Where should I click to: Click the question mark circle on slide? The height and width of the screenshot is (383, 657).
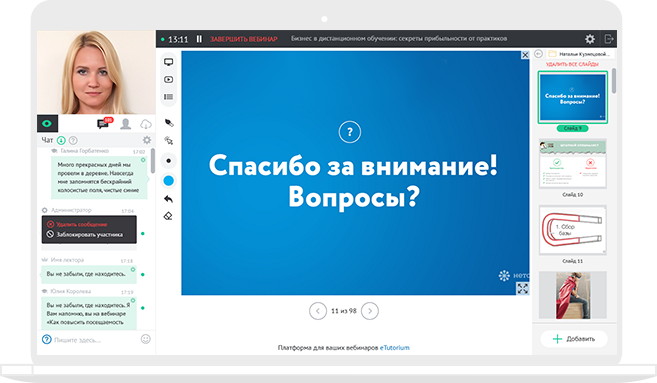point(349,132)
